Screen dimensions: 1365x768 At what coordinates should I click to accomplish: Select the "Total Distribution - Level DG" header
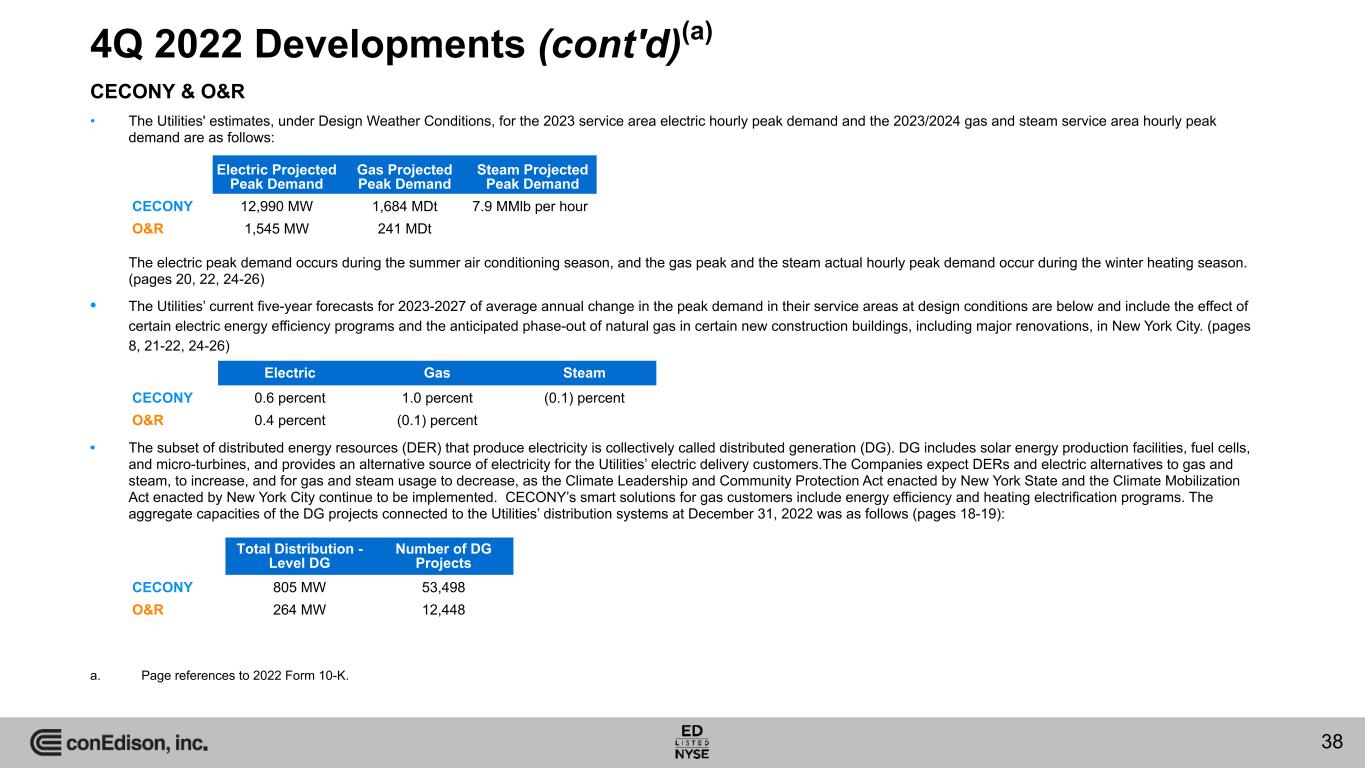[x=299, y=556]
